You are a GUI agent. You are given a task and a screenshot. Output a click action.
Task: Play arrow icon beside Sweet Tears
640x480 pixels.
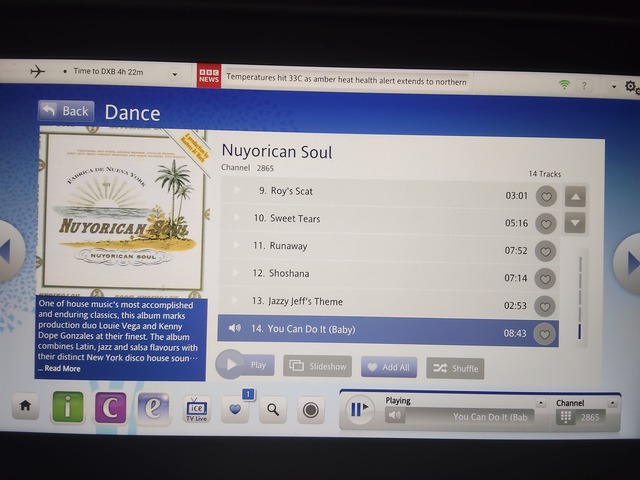(236, 217)
